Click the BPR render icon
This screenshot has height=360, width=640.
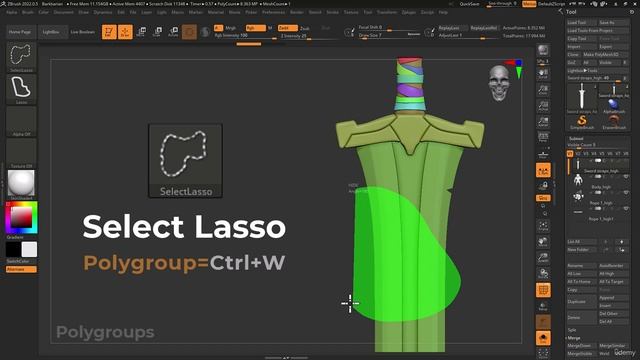pos(543,50)
